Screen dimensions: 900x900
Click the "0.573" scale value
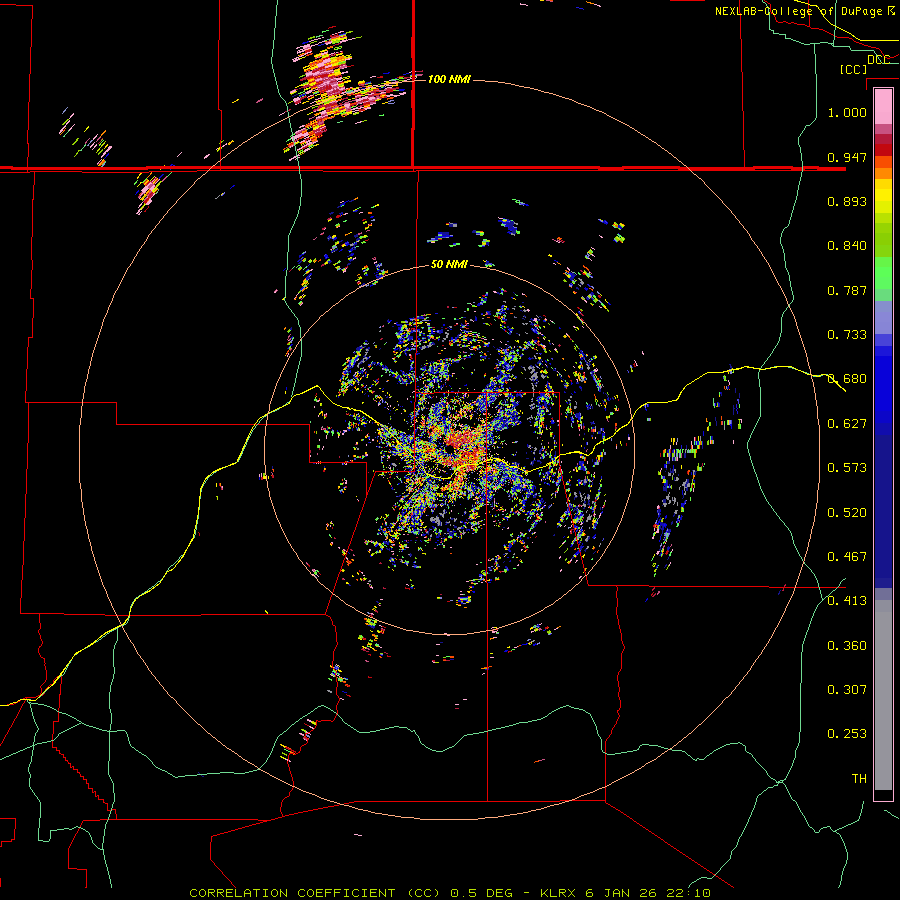[847, 468]
